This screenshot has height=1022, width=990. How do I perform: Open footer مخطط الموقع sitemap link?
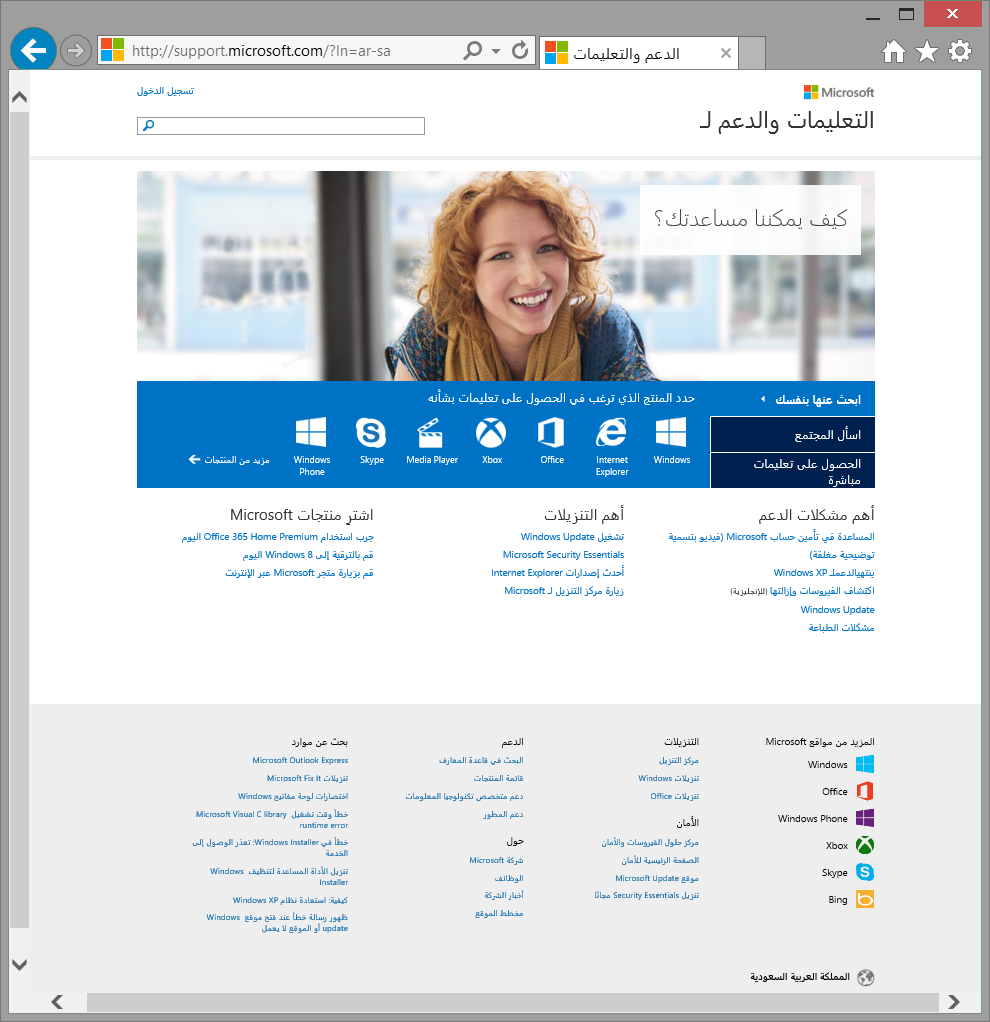(499, 913)
